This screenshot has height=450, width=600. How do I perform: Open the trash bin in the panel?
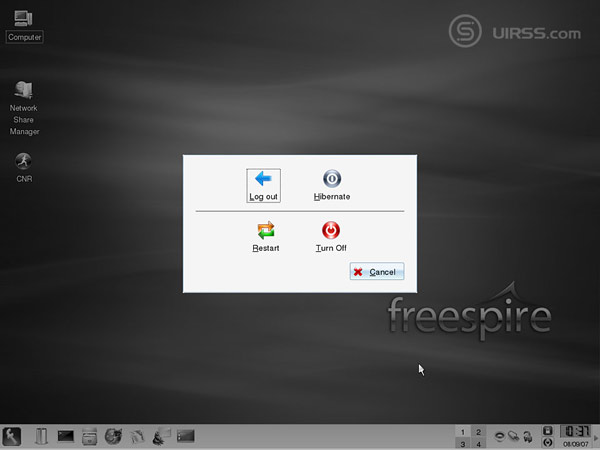[41, 436]
